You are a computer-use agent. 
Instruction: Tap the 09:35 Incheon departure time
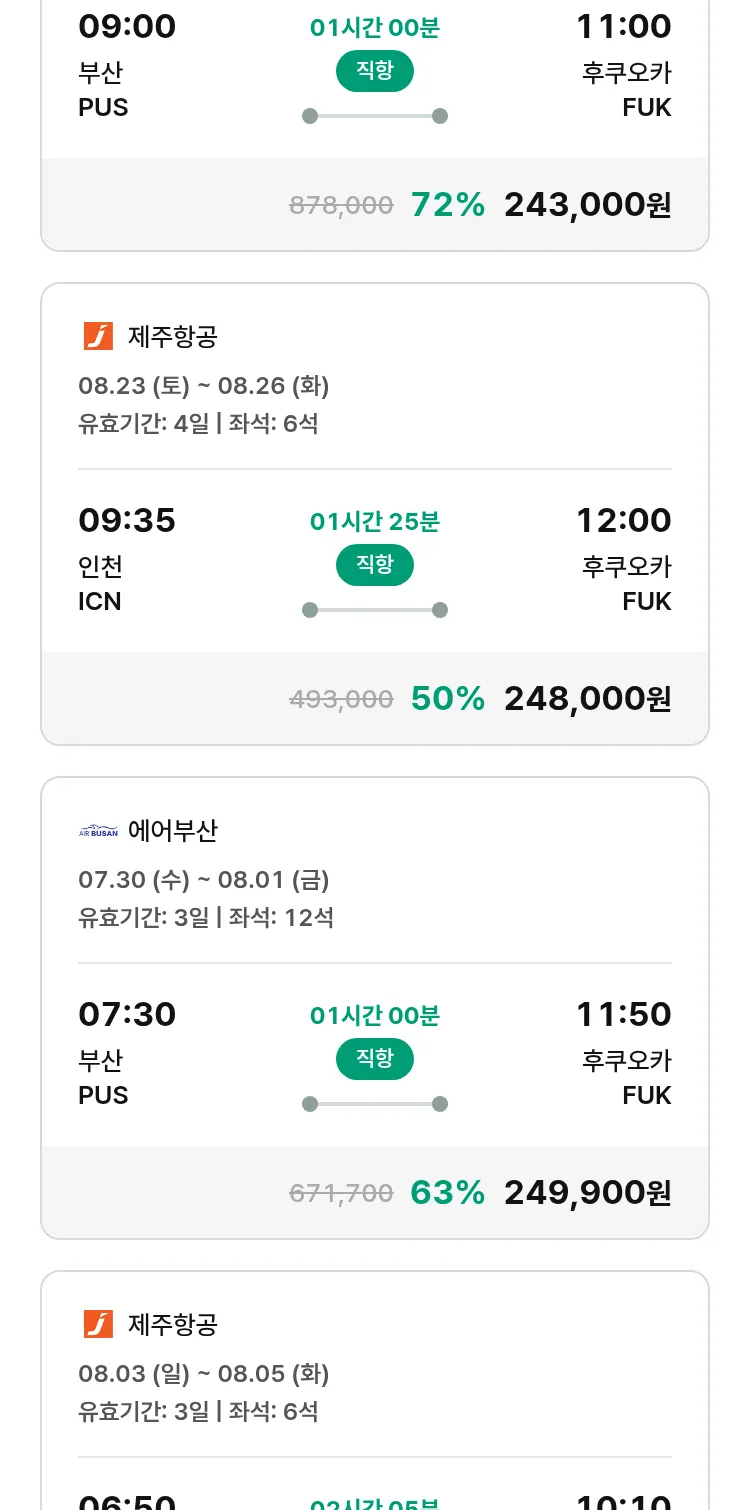127,521
